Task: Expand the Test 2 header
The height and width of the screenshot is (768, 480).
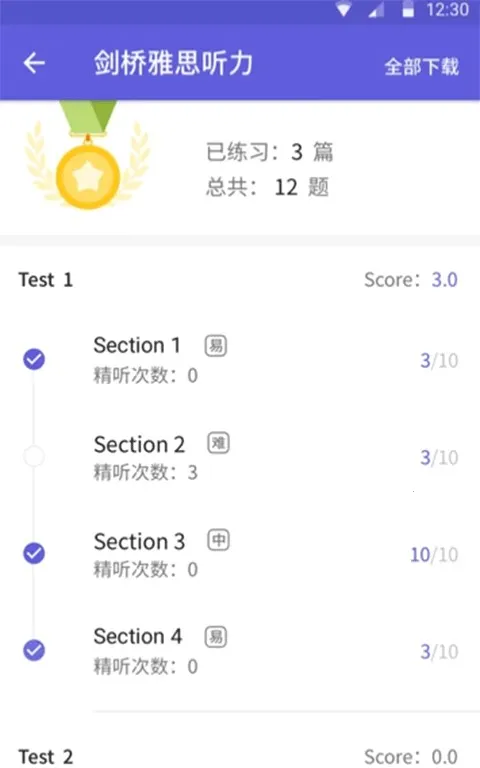Action: click(x=240, y=756)
